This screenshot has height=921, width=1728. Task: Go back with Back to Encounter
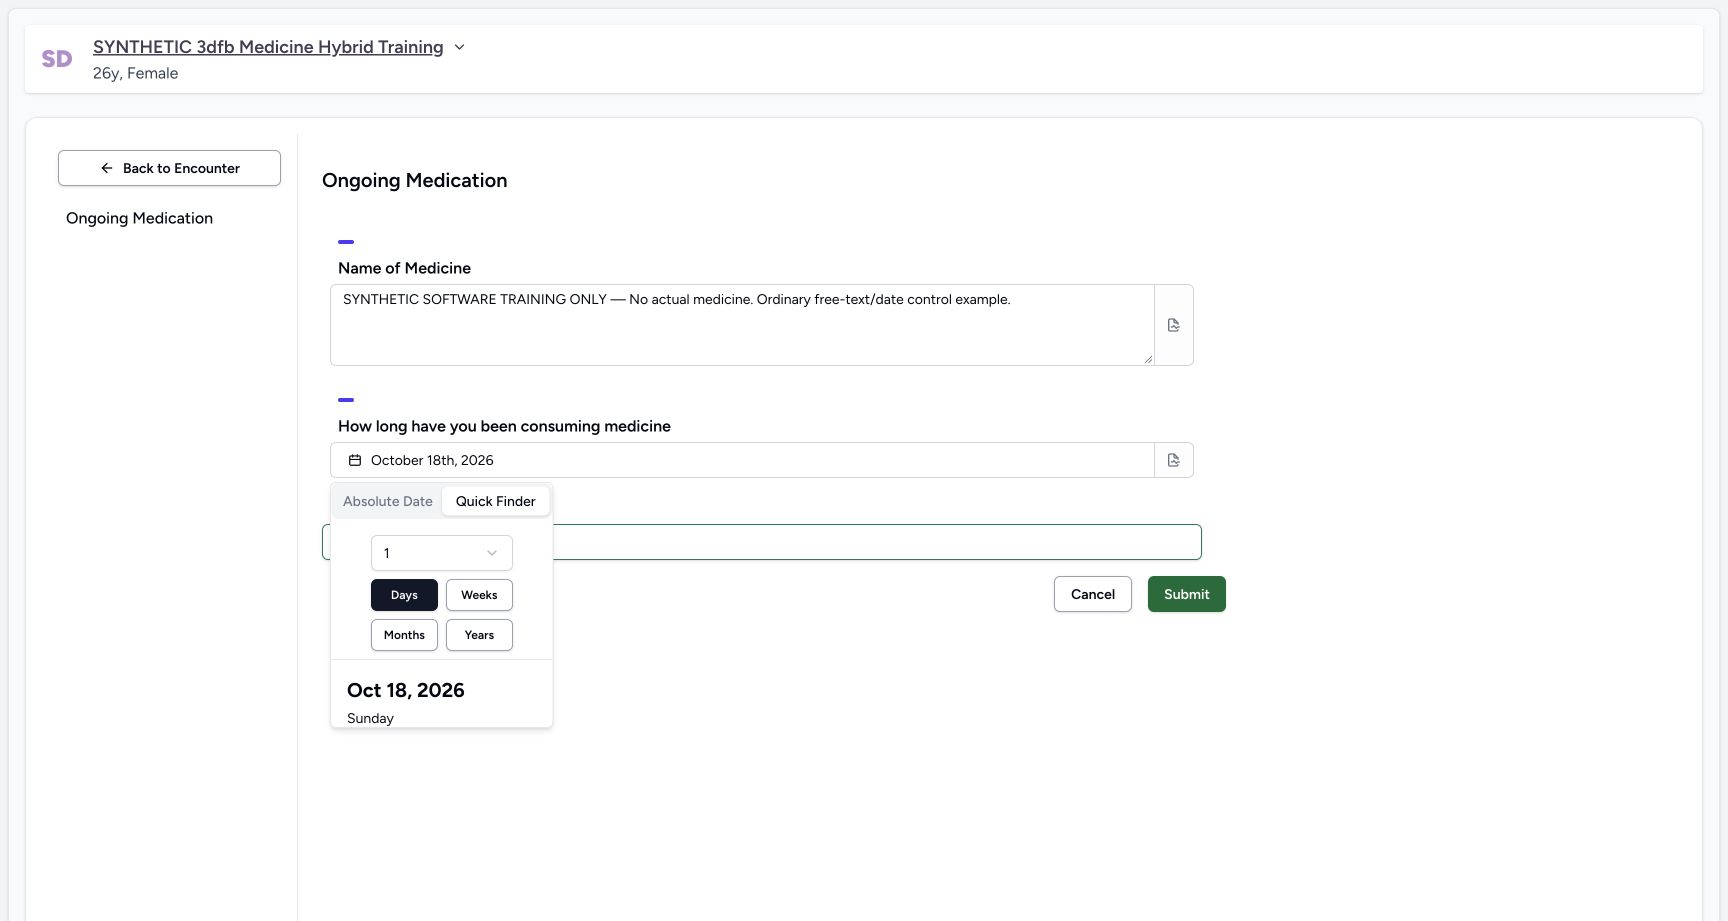point(169,168)
